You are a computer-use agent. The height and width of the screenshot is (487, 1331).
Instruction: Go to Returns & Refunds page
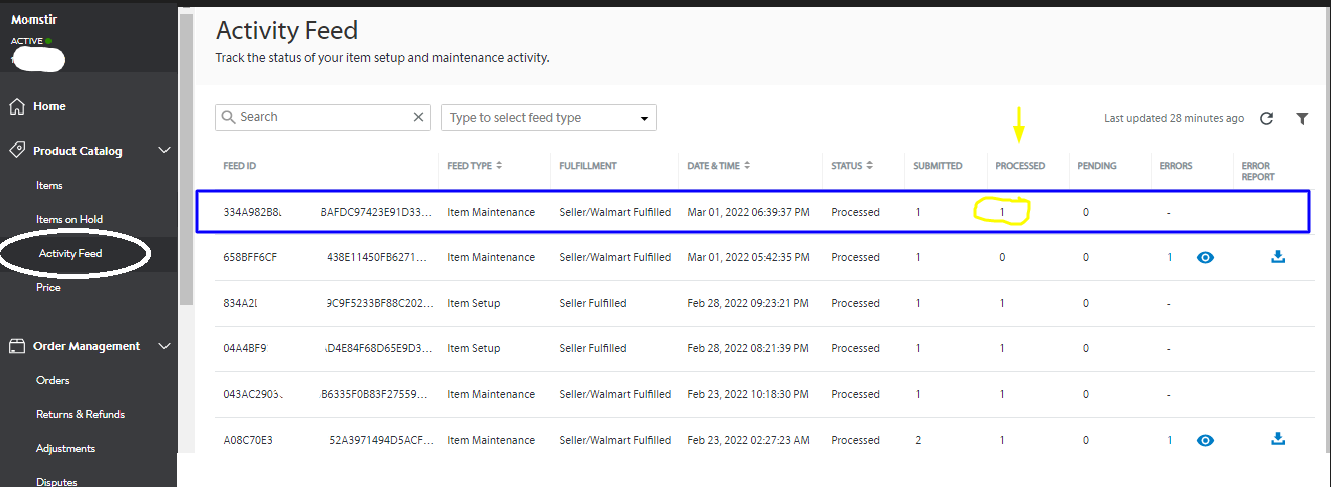(x=80, y=414)
